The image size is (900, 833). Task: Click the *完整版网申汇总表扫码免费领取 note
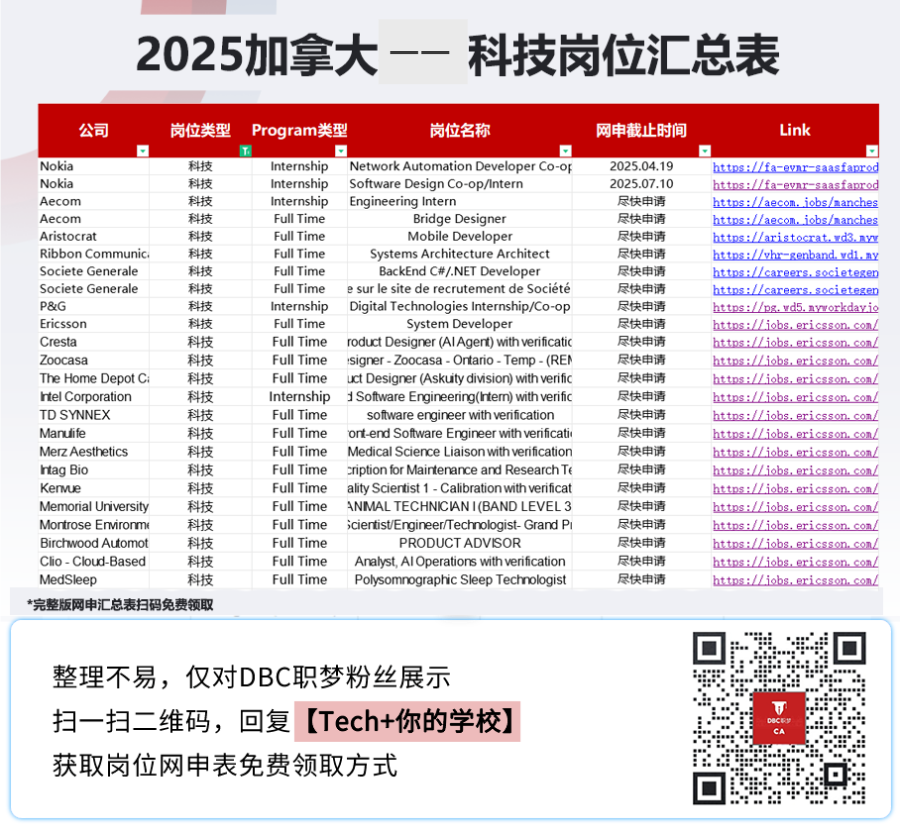pos(120,605)
